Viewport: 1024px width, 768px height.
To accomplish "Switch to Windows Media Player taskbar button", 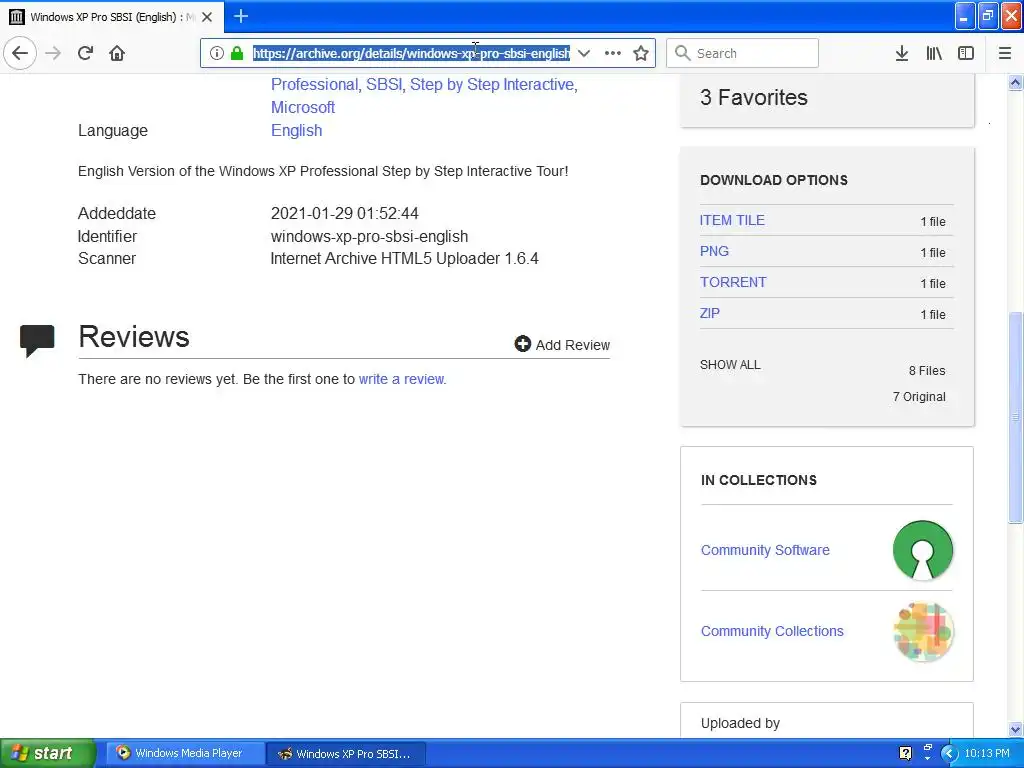I will pos(185,753).
